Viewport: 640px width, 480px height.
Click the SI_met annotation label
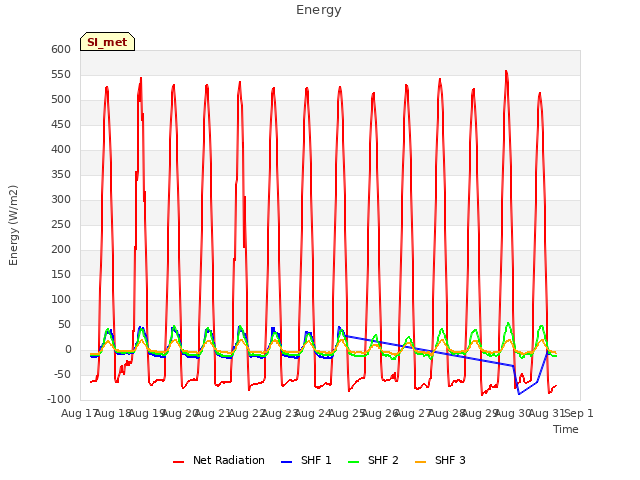pyautogui.click(x=107, y=42)
